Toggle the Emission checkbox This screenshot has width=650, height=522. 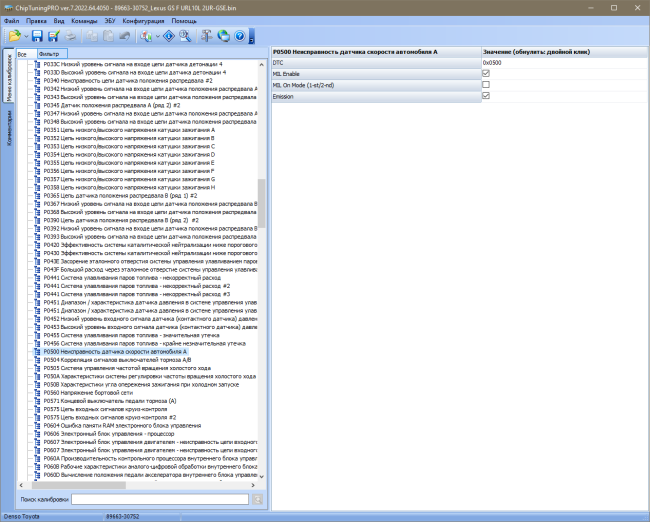pos(486,96)
